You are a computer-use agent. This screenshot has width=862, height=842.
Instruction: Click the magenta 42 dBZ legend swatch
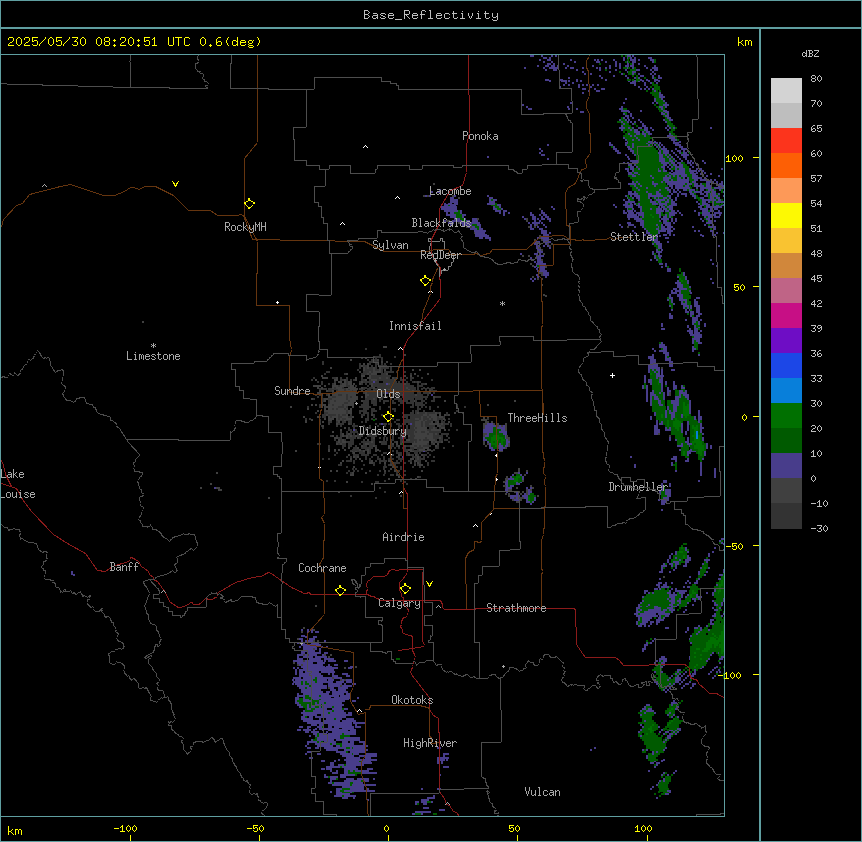tap(786, 315)
